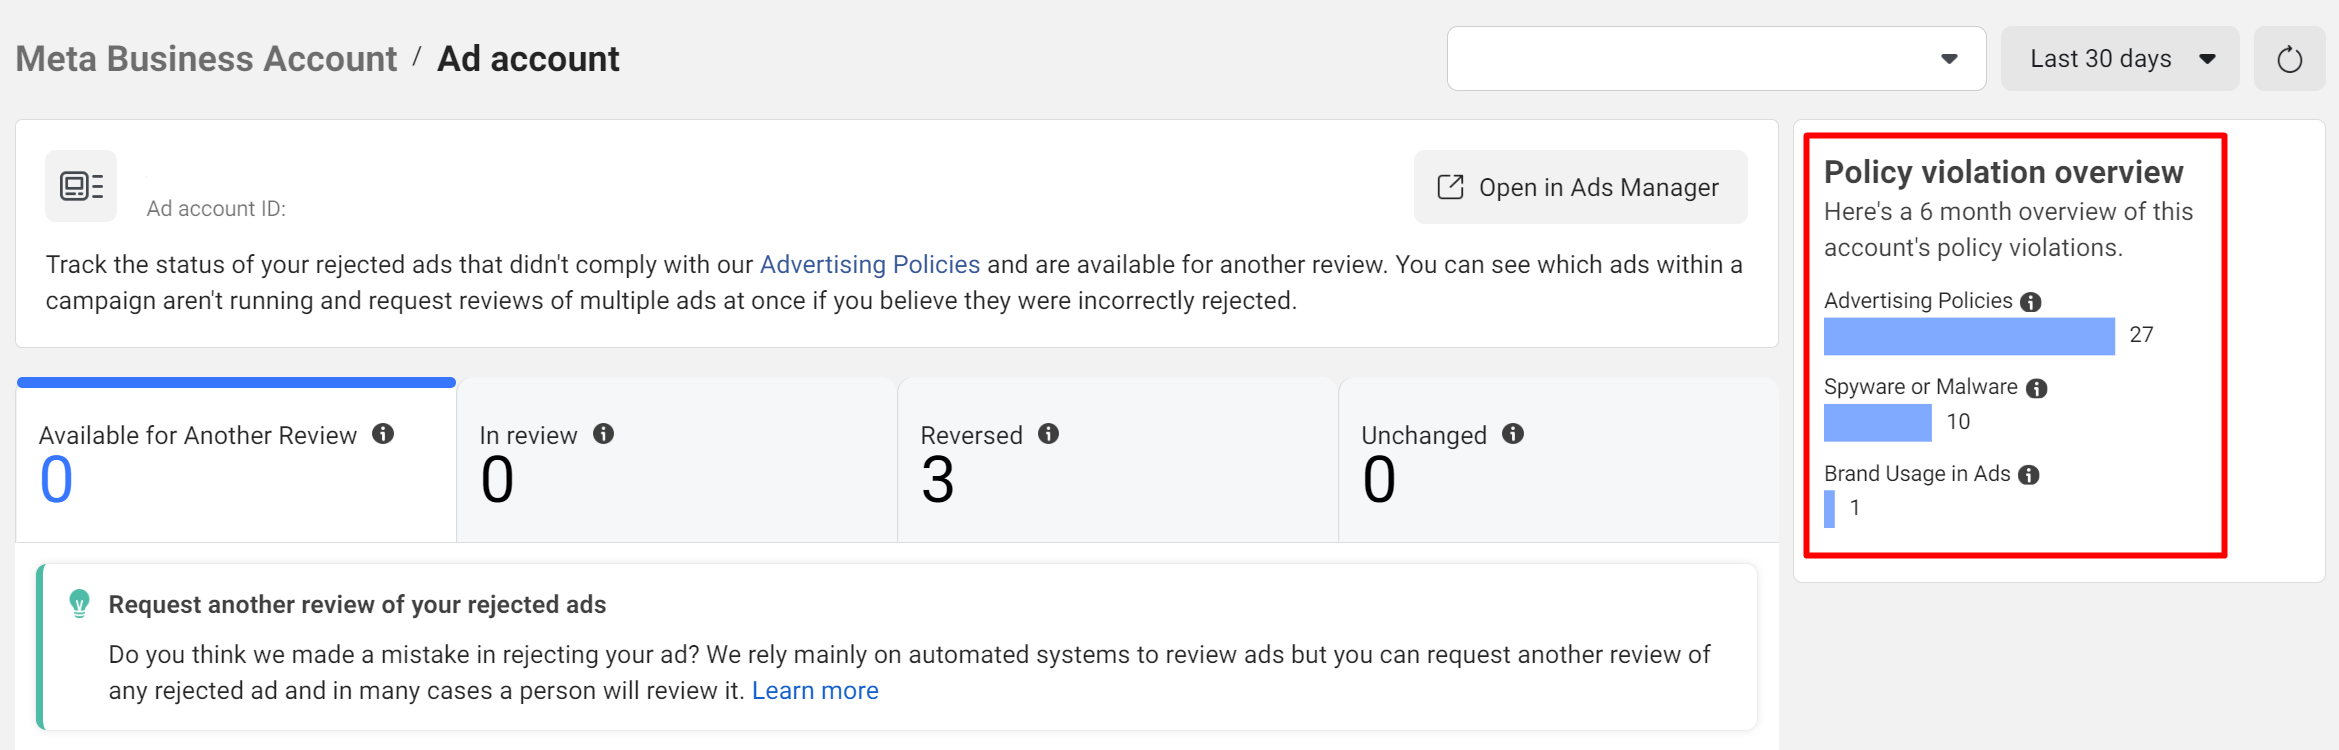Click info icon next to Available for Another Review
This screenshot has width=2339, height=750.
point(383,434)
